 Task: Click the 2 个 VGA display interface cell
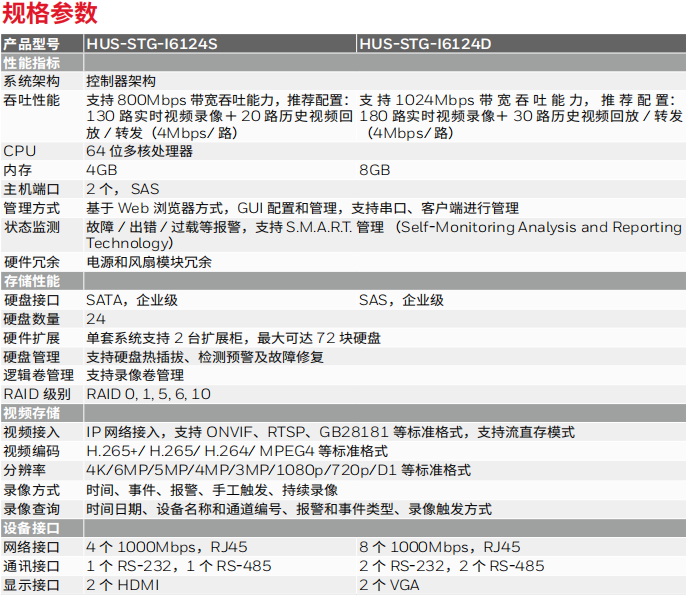pos(391,585)
